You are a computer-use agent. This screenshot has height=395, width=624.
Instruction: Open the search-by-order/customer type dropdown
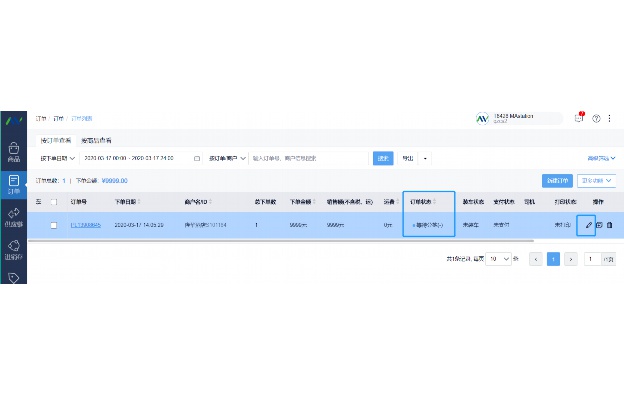tap(227, 158)
